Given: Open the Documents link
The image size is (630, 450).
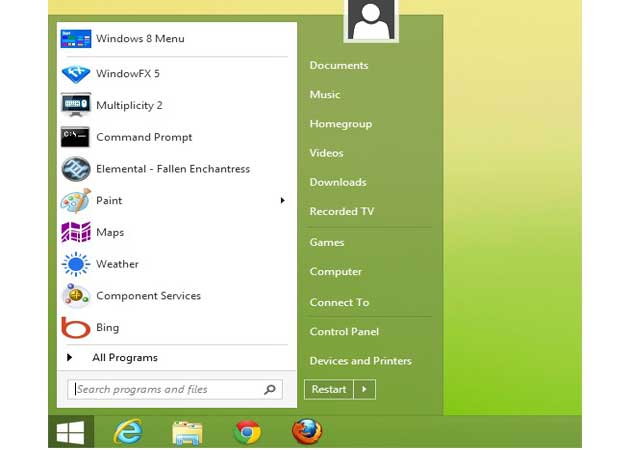Looking at the screenshot, I should pos(339,66).
